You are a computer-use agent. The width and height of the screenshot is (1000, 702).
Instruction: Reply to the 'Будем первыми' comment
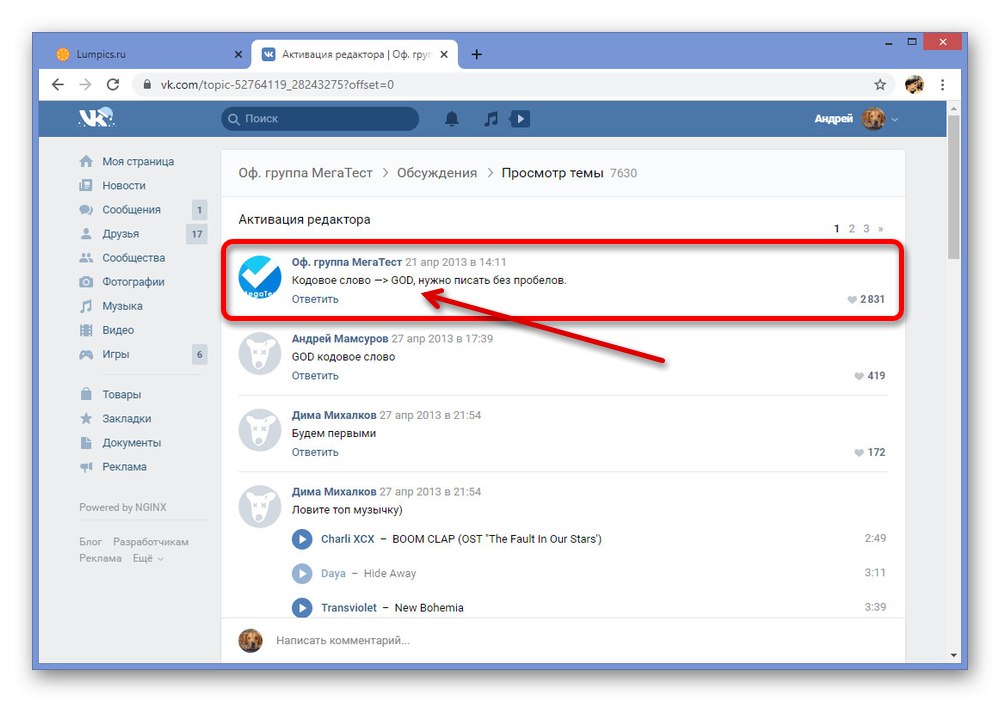(315, 452)
